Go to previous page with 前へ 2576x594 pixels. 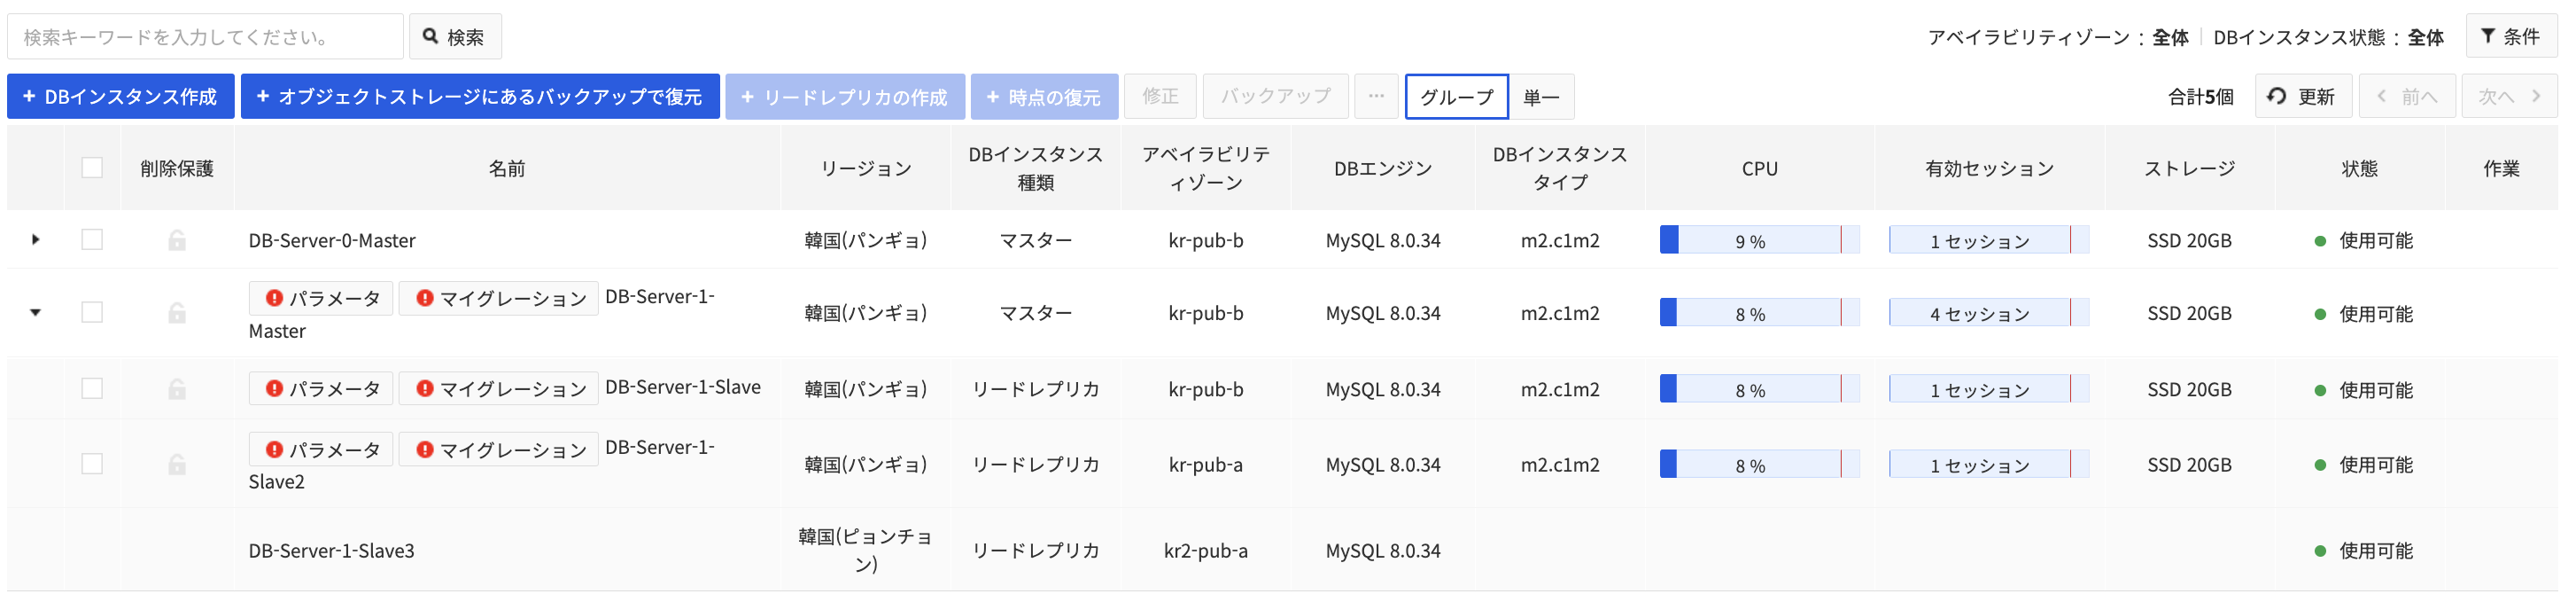point(2407,97)
